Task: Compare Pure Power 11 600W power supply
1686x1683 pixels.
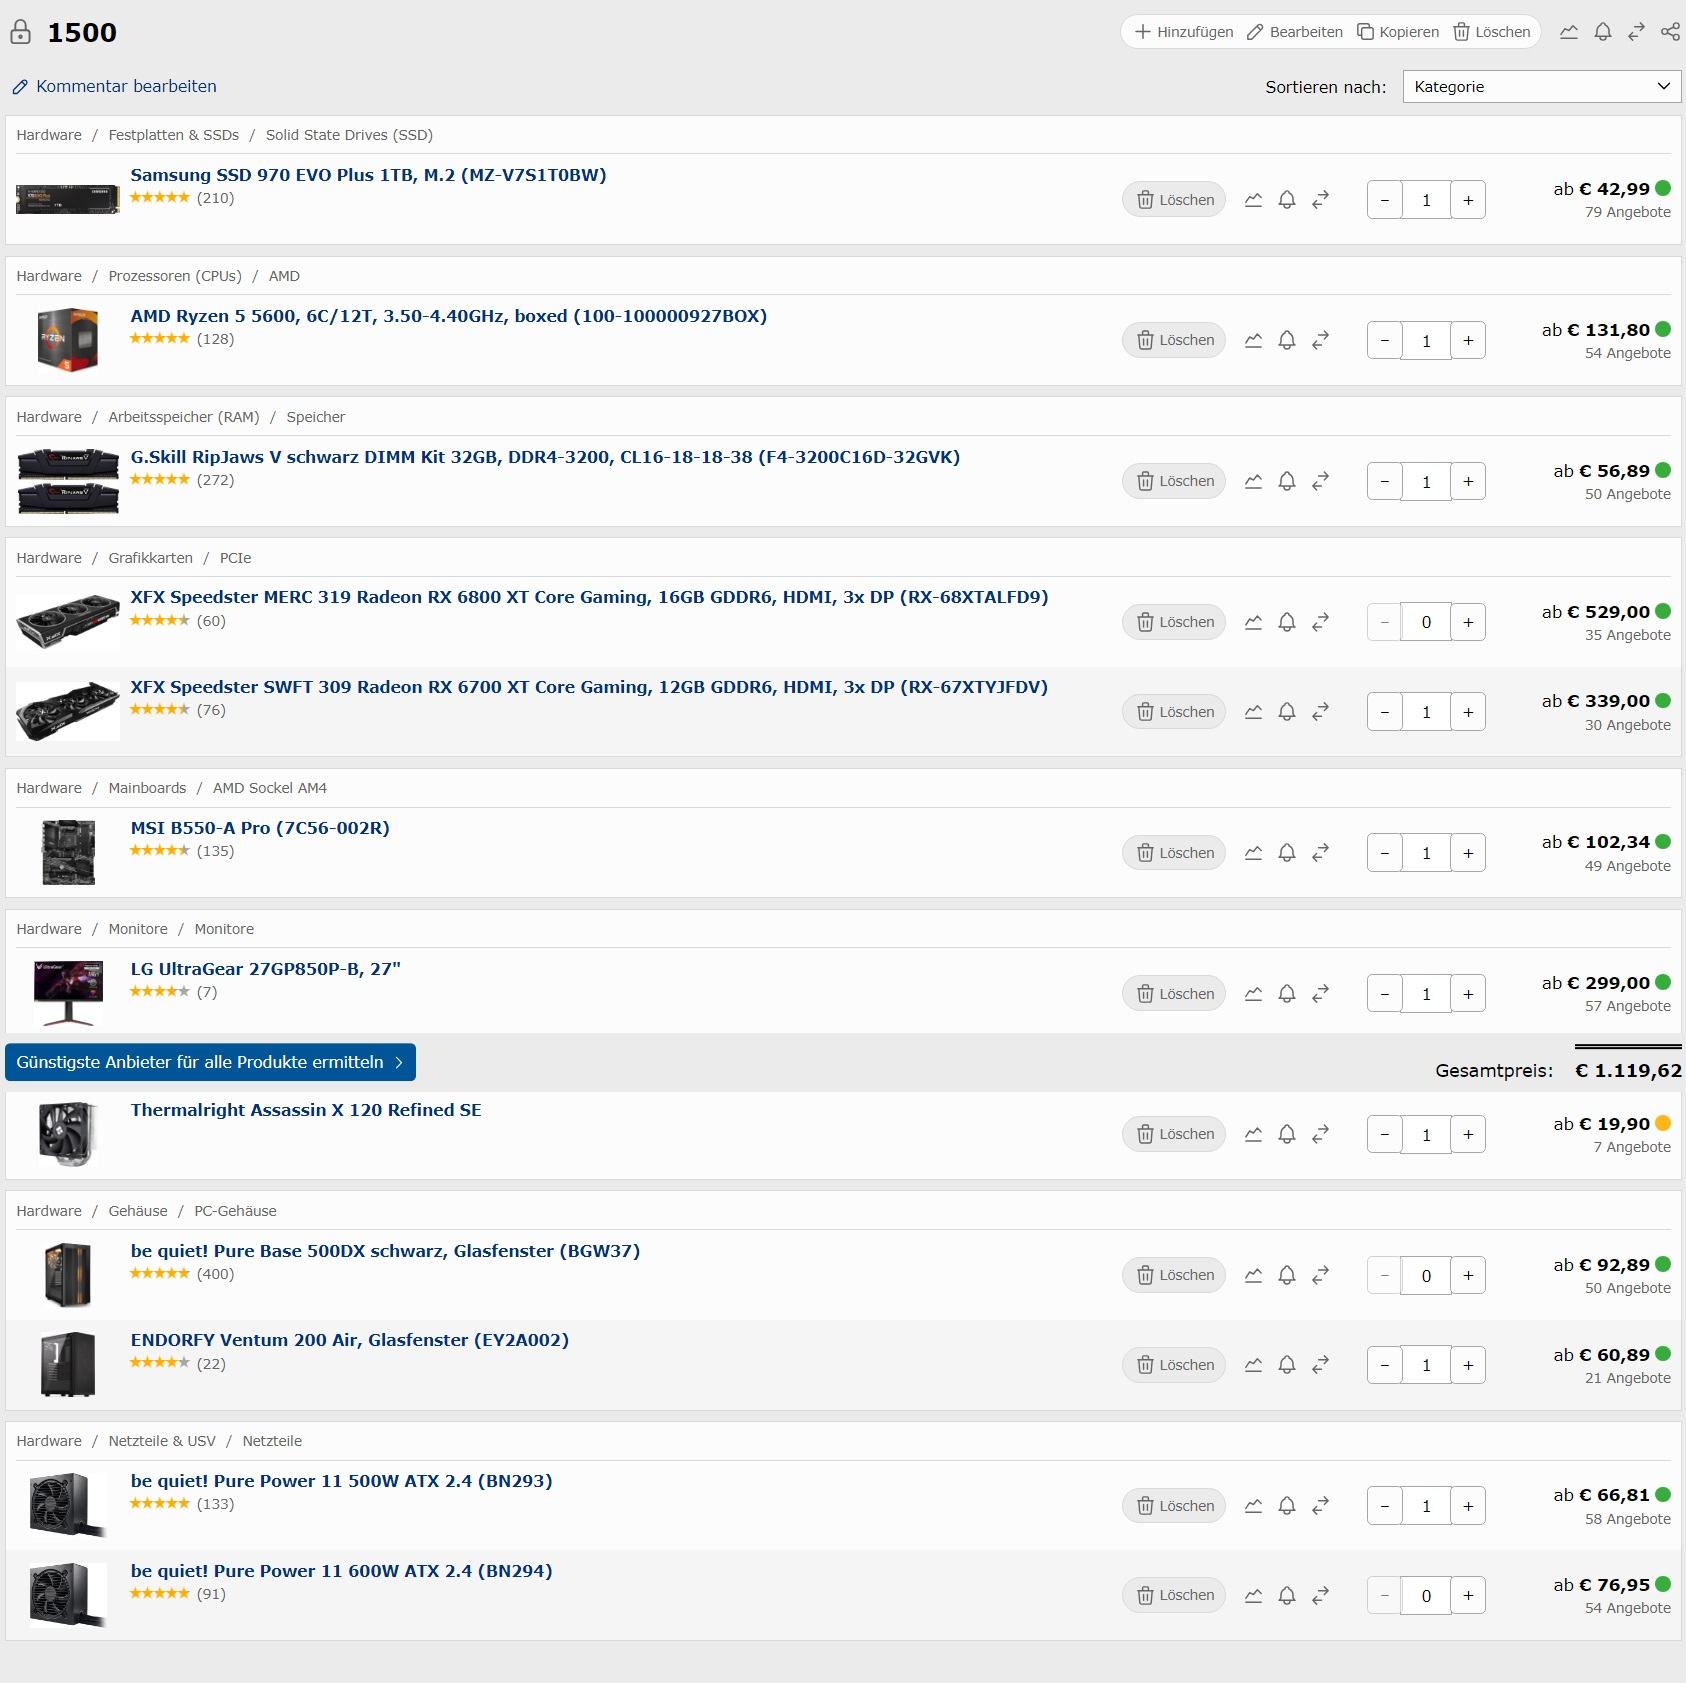Action: [x=1320, y=1596]
